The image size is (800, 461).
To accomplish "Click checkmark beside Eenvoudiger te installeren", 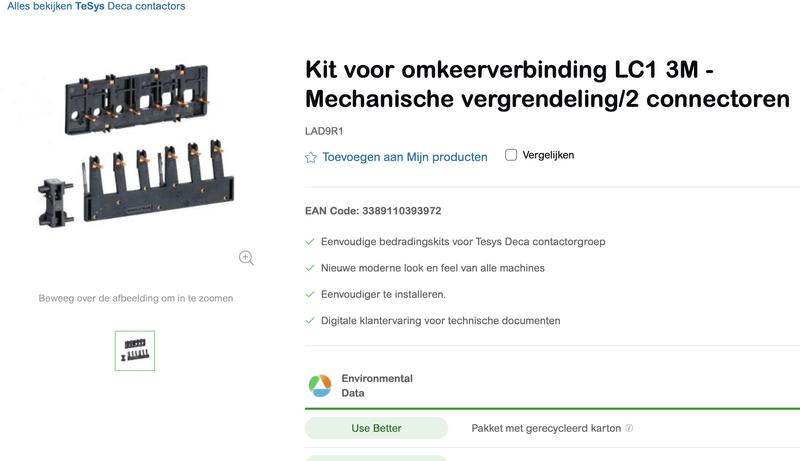I will coord(310,294).
